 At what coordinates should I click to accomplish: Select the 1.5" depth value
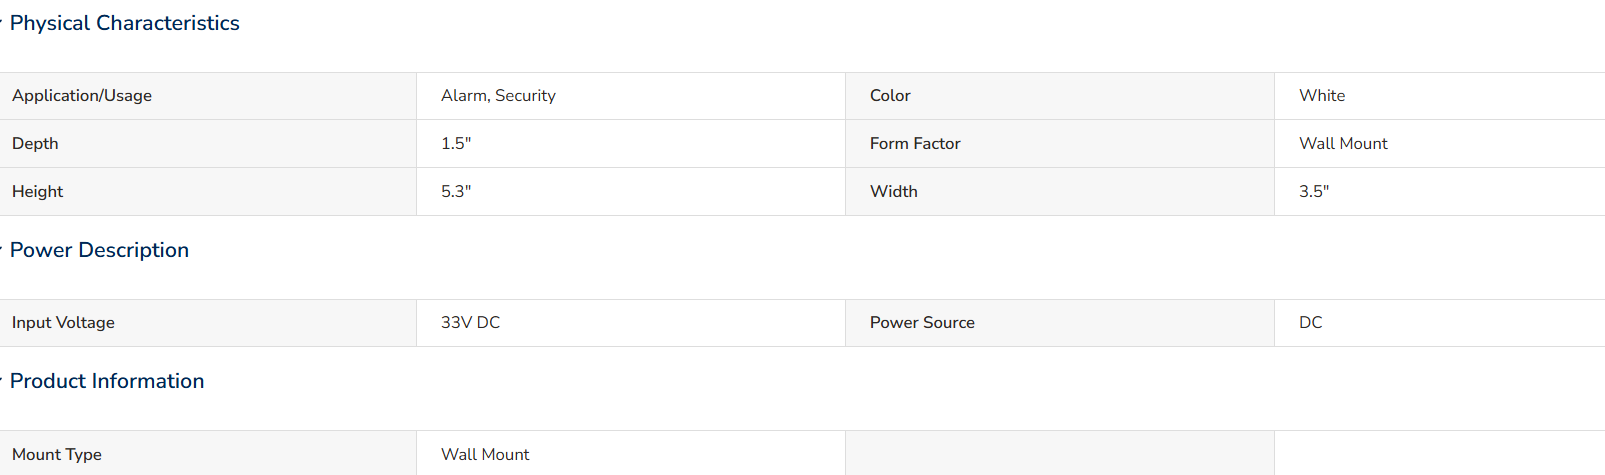tap(456, 144)
